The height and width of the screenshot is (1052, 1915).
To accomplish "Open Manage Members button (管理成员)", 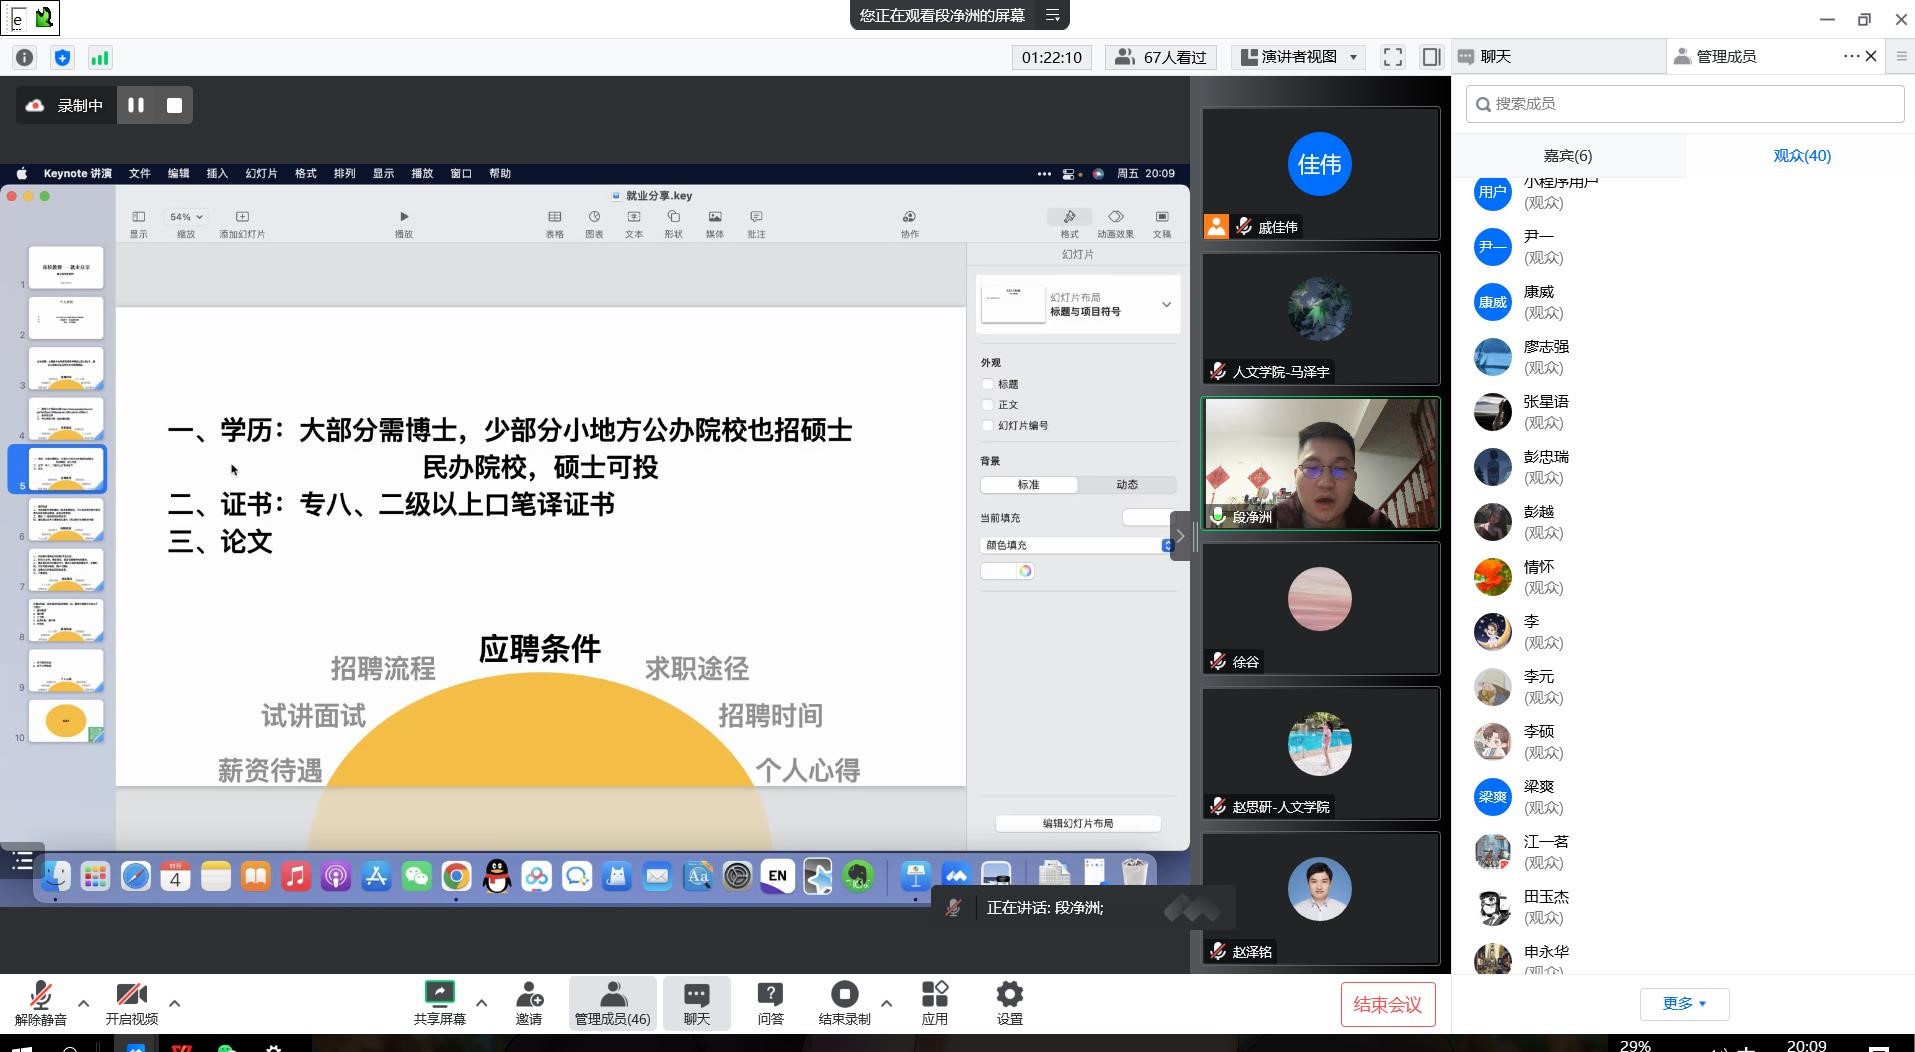I will (x=612, y=1002).
